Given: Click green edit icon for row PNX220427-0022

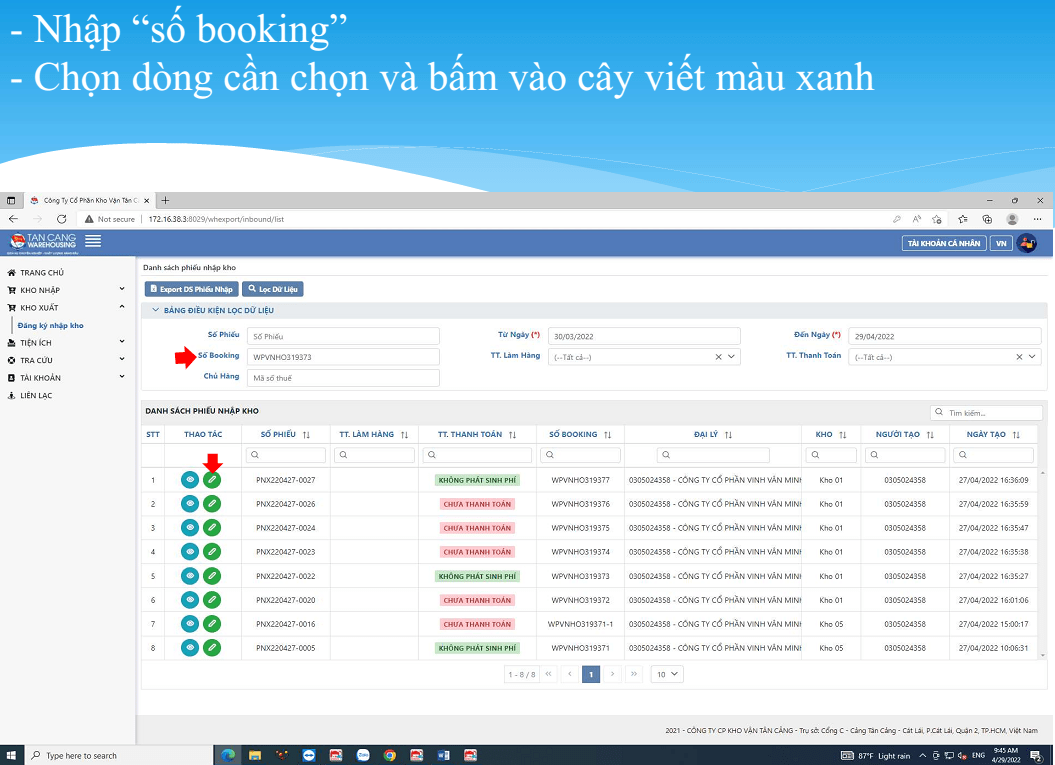Looking at the screenshot, I should (212, 576).
